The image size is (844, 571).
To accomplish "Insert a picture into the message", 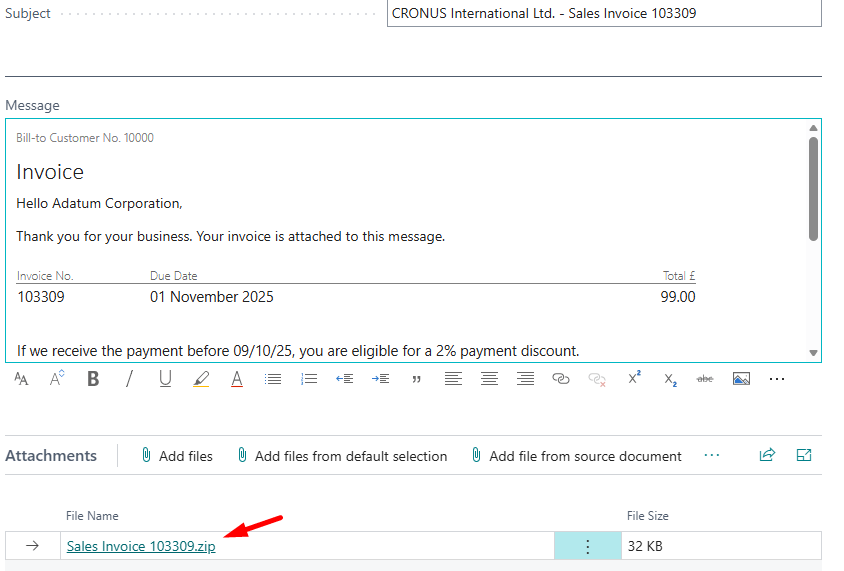I will coord(741,379).
